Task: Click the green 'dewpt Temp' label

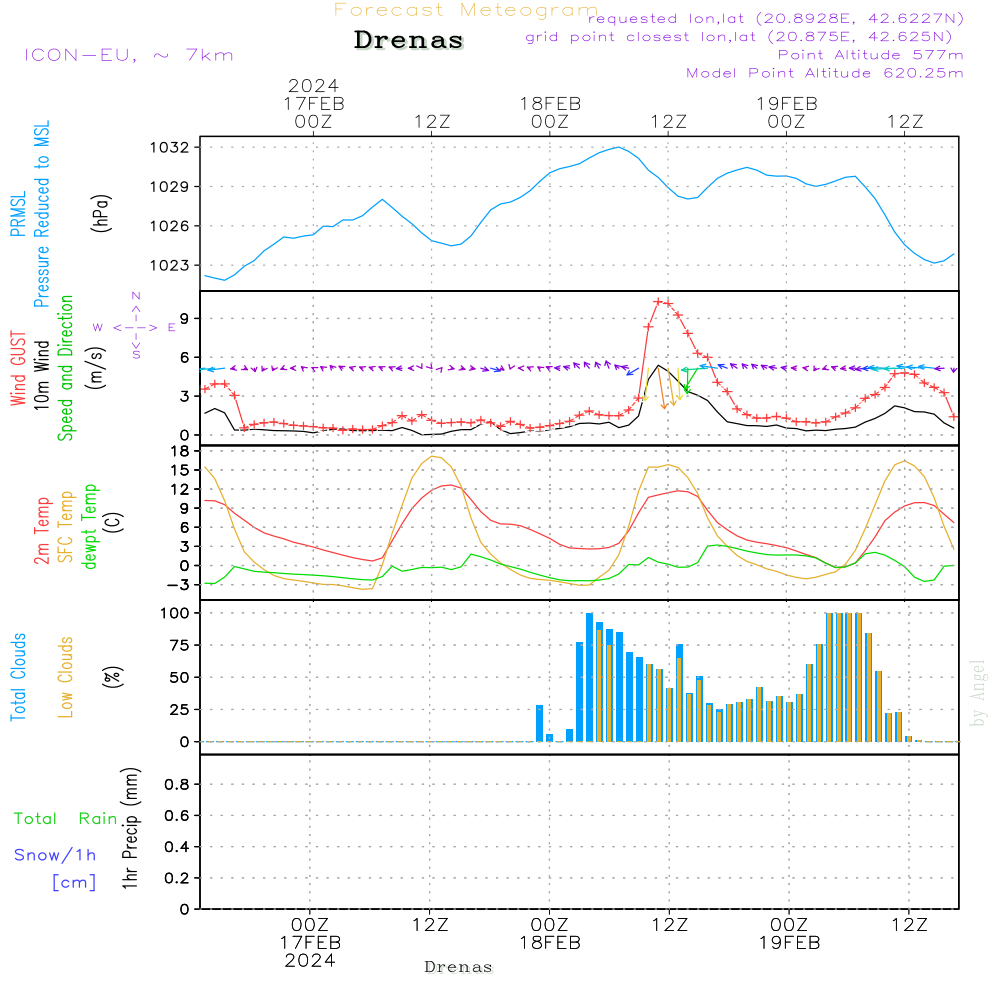Action: [90, 526]
